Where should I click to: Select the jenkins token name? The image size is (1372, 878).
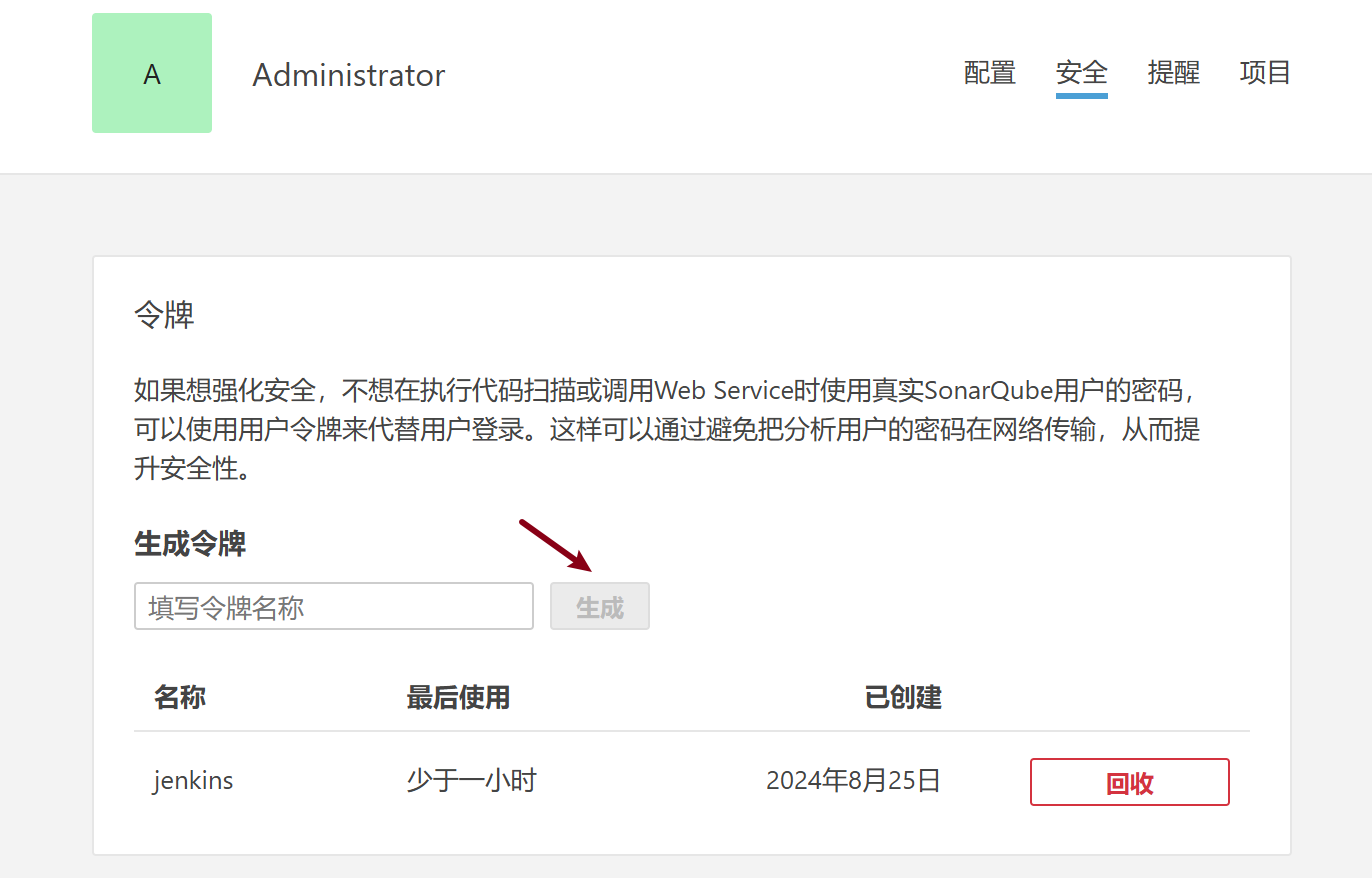point(193,781)
